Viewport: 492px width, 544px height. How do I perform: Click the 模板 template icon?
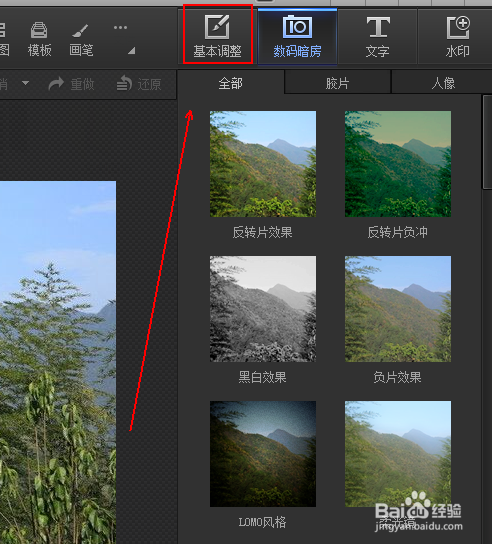[39, 39]
